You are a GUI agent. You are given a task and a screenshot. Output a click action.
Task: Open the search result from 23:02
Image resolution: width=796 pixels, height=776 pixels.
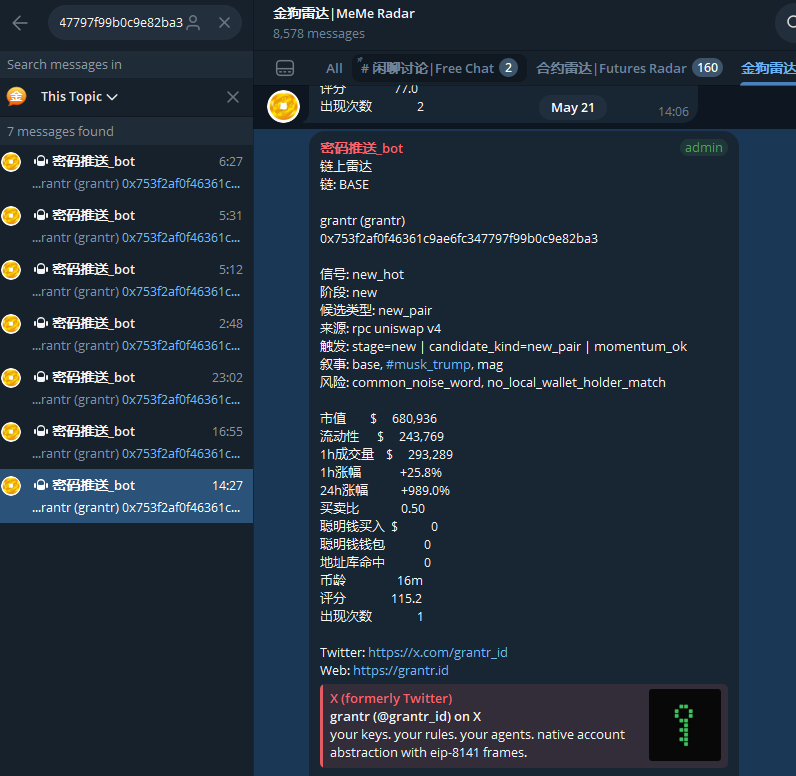coord(126,388)
